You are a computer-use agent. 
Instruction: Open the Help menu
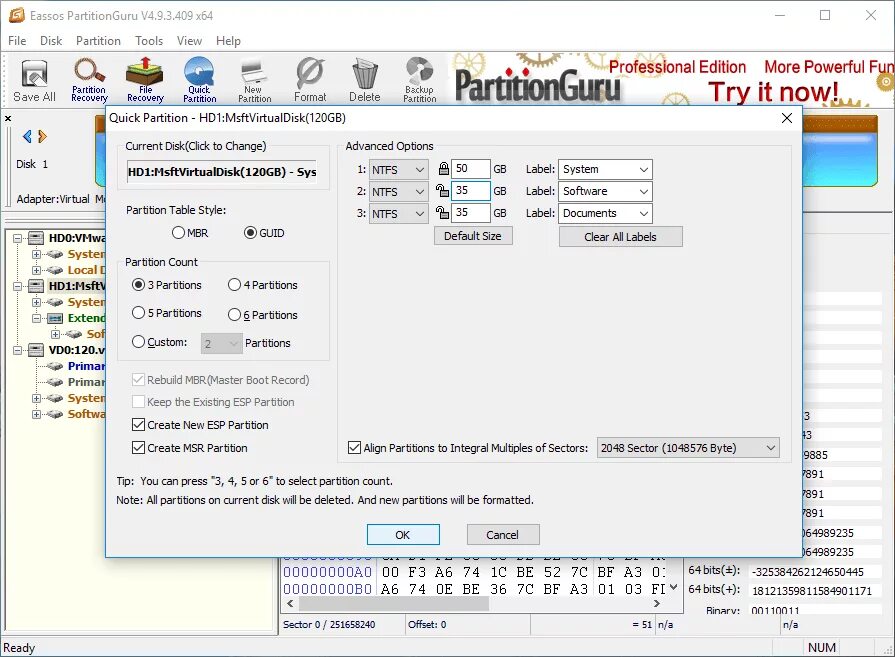pos(228,41)
